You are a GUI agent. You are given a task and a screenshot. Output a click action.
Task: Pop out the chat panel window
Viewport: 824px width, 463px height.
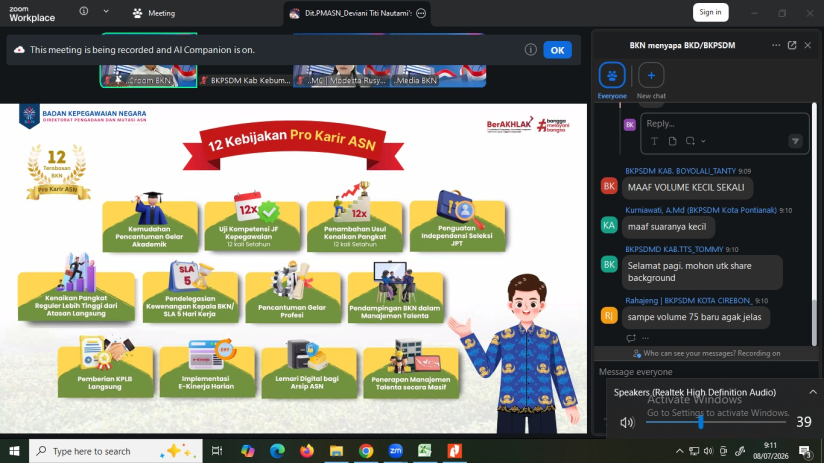tap(792, 45)
